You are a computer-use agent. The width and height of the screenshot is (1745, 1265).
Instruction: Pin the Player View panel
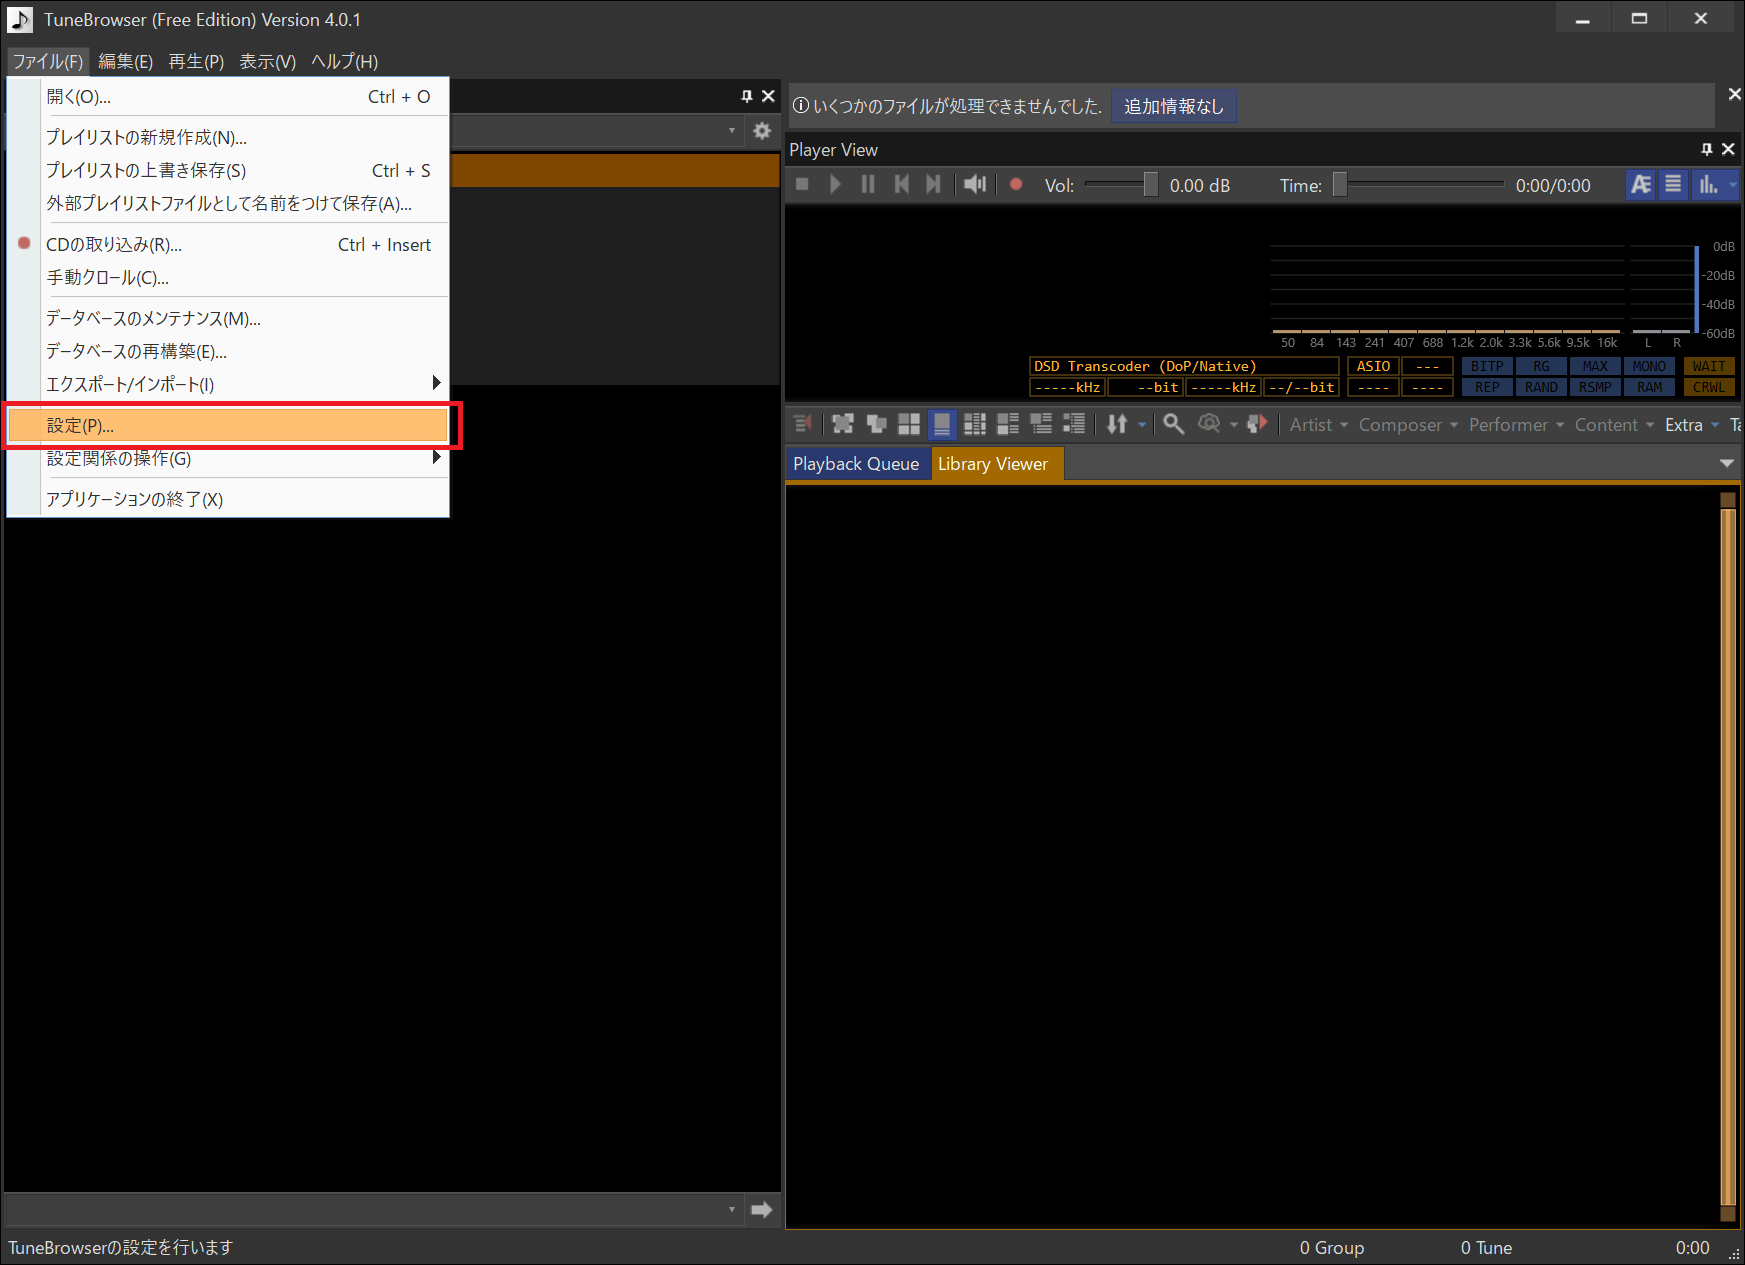[x=1707, y=149]
